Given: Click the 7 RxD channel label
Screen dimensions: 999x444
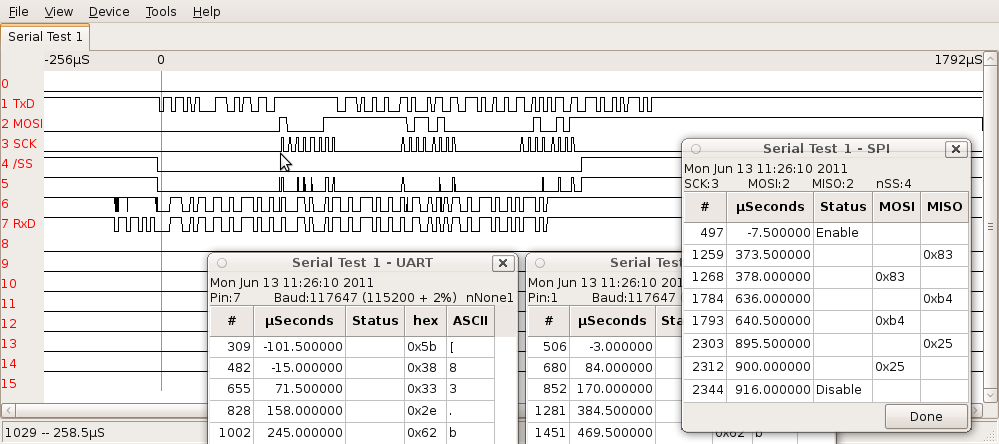Looking at the screenshot, I should (18, 224).
